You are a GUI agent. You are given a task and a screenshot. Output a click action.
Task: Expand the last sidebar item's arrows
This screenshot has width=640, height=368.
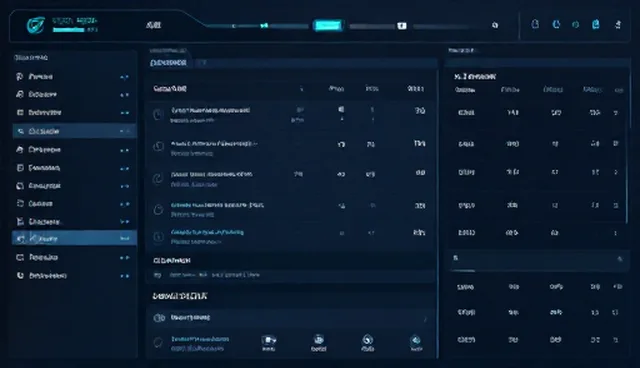(124, 276)
